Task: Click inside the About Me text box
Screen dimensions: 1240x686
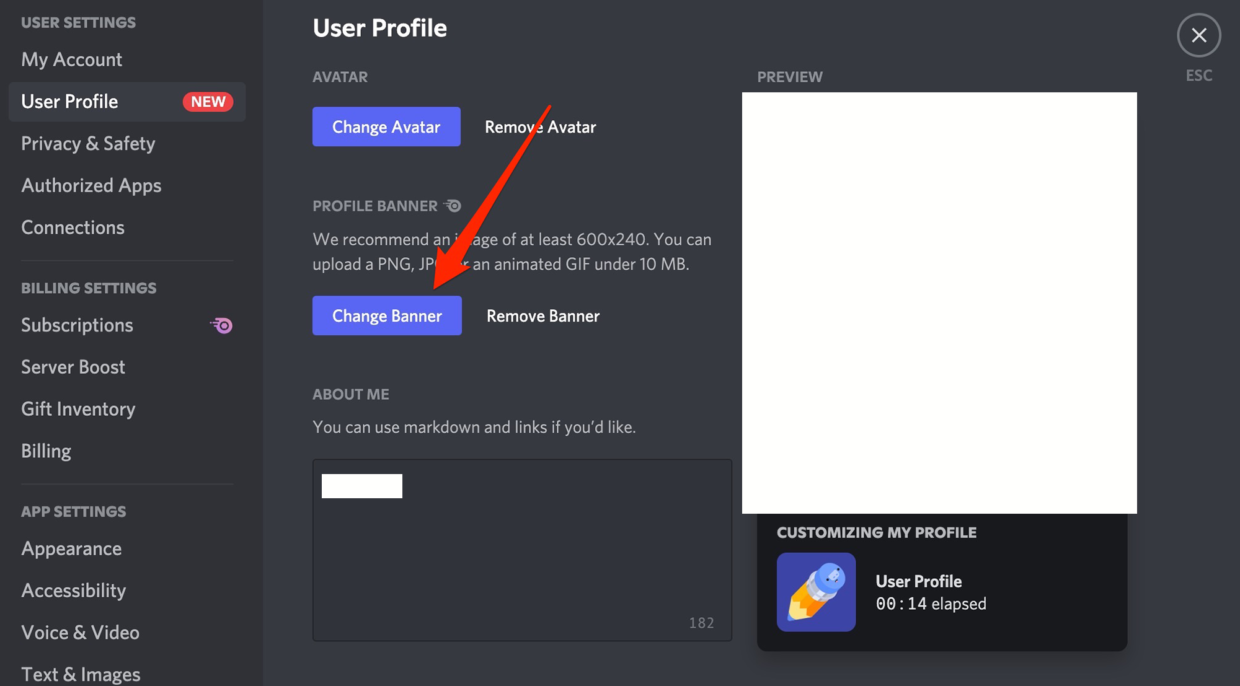Action: coord(522,550)
